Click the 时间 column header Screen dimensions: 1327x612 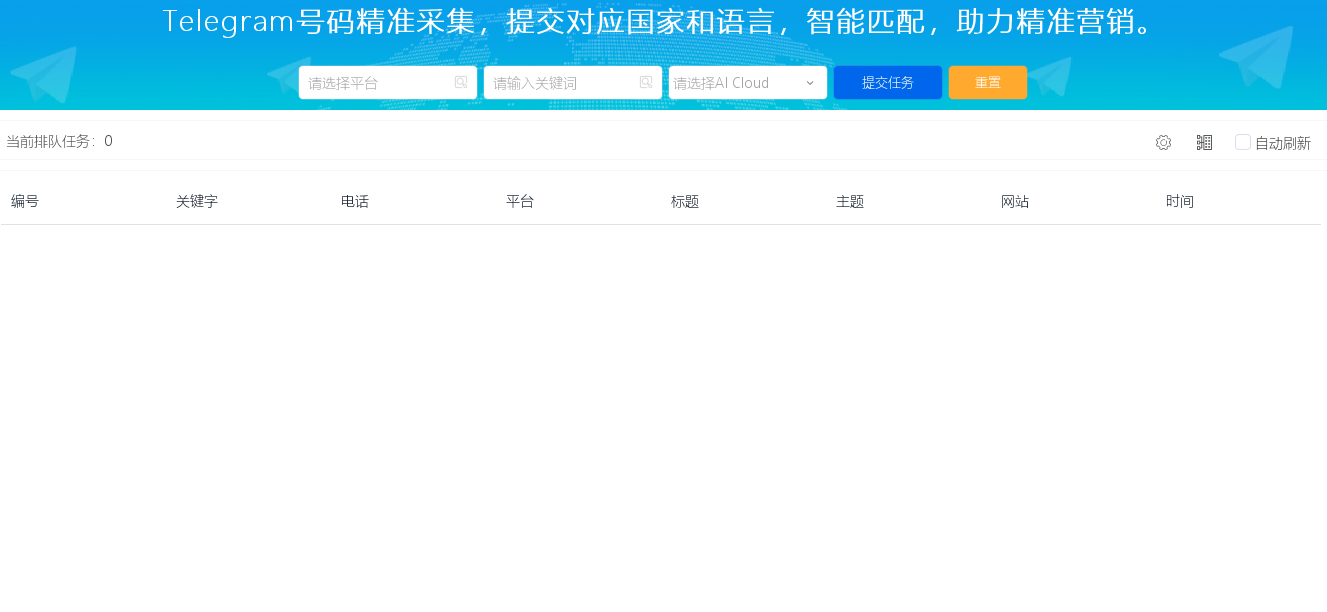(x=1180, y=201)
